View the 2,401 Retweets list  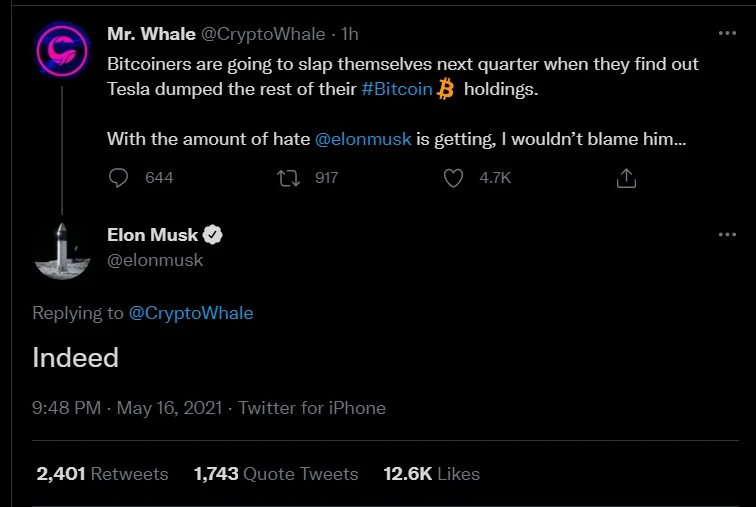pos(102,473)
